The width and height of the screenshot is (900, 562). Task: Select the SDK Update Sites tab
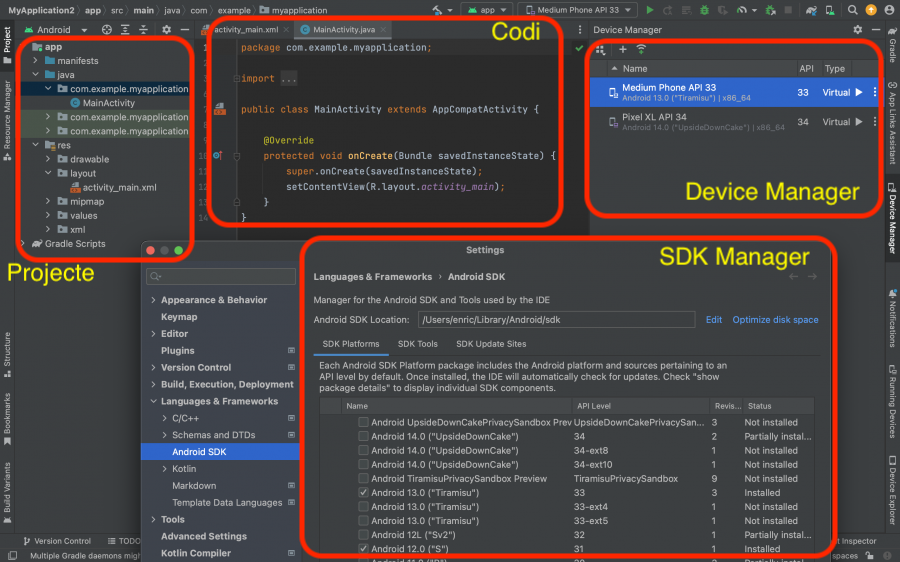coord(491,344)
